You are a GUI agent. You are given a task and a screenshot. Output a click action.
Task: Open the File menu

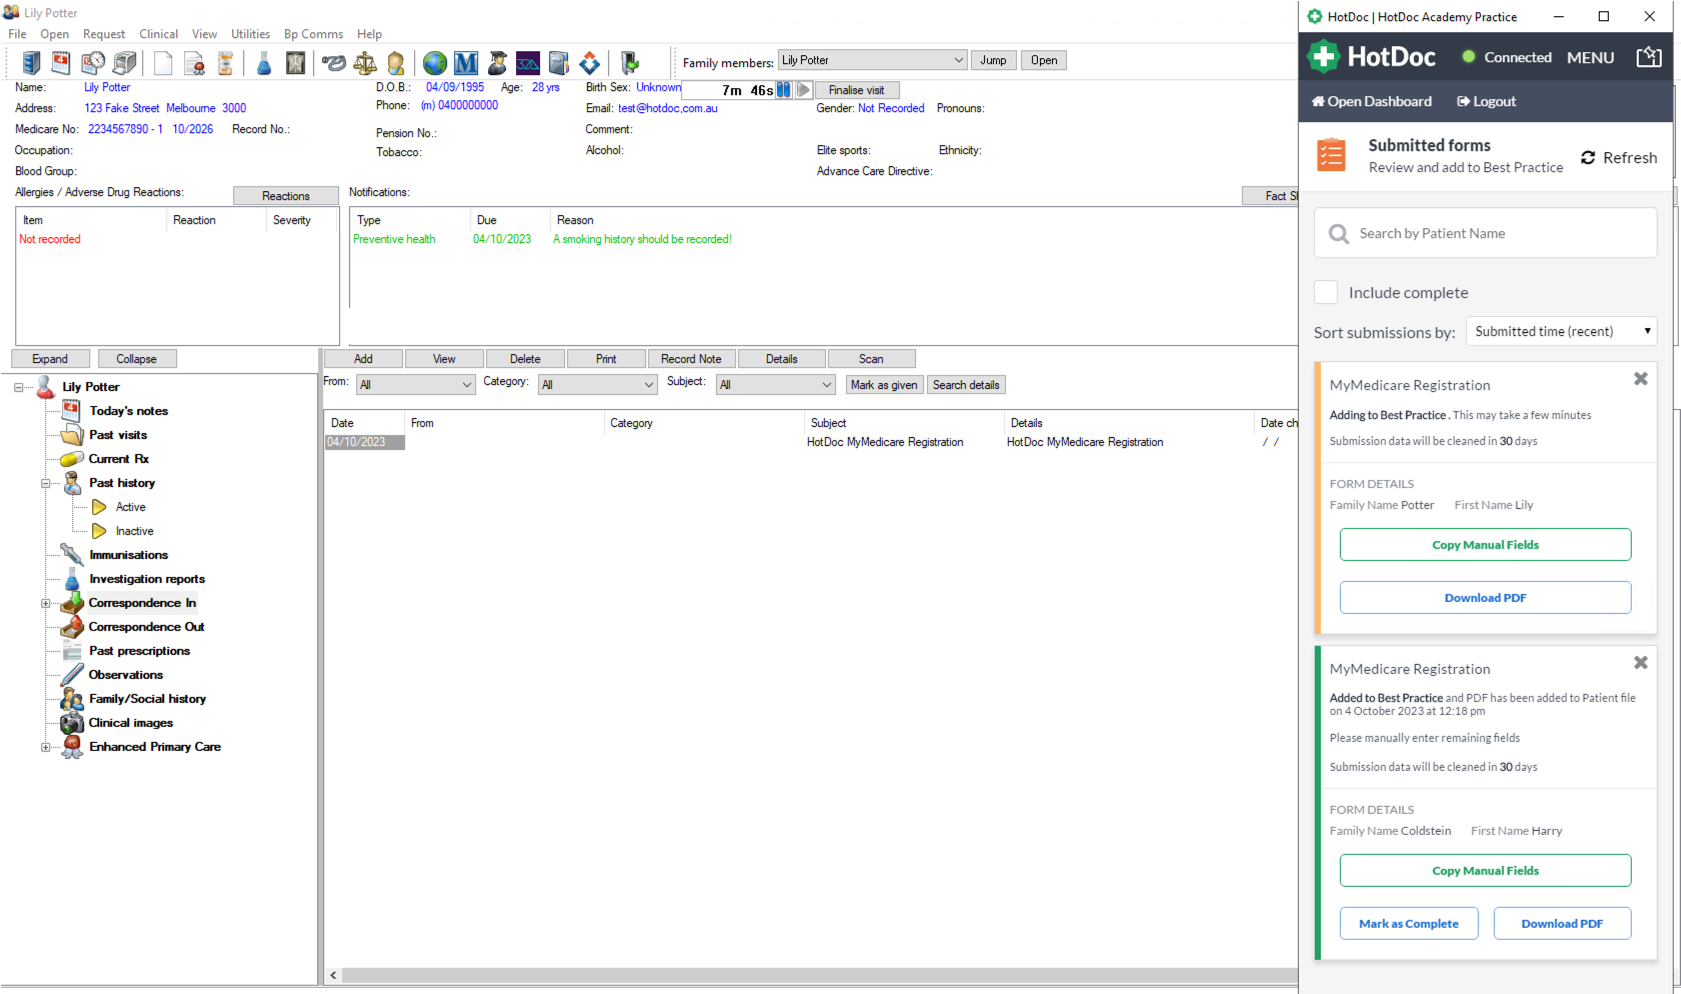click(x=17, y=34)
